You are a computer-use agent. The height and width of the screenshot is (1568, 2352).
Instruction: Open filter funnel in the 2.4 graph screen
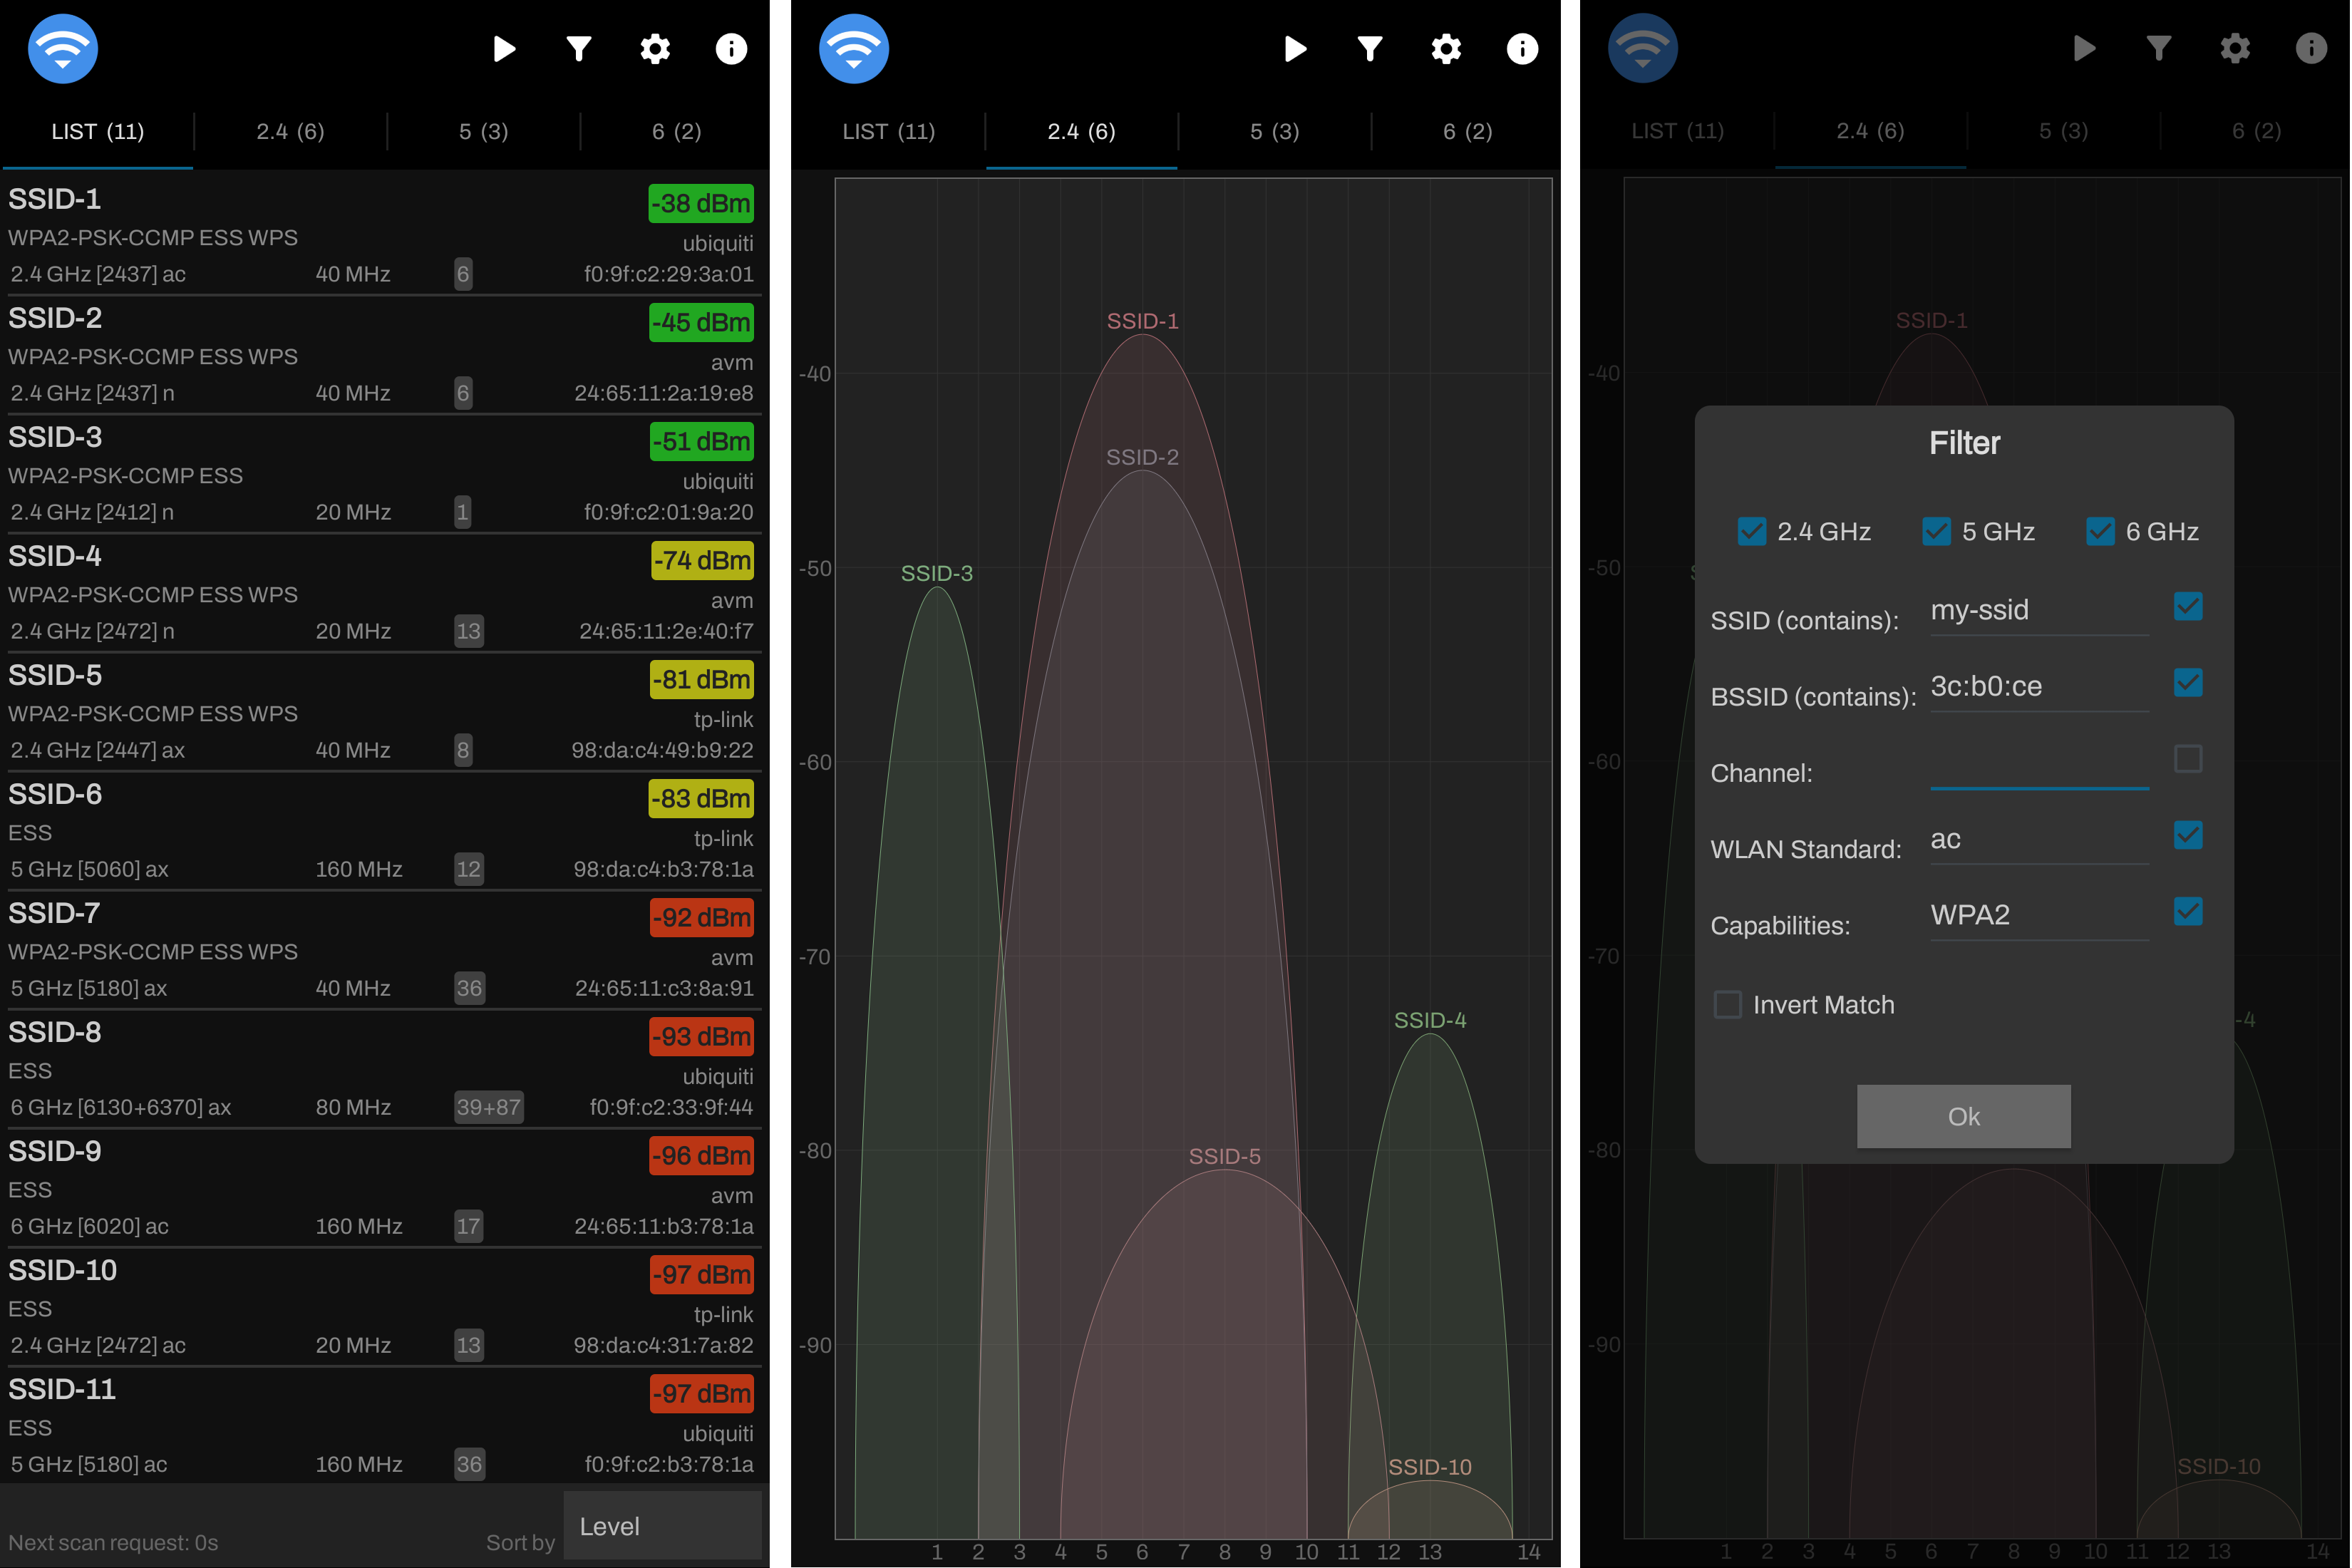pyautogui.click(x=1370, y=49)
